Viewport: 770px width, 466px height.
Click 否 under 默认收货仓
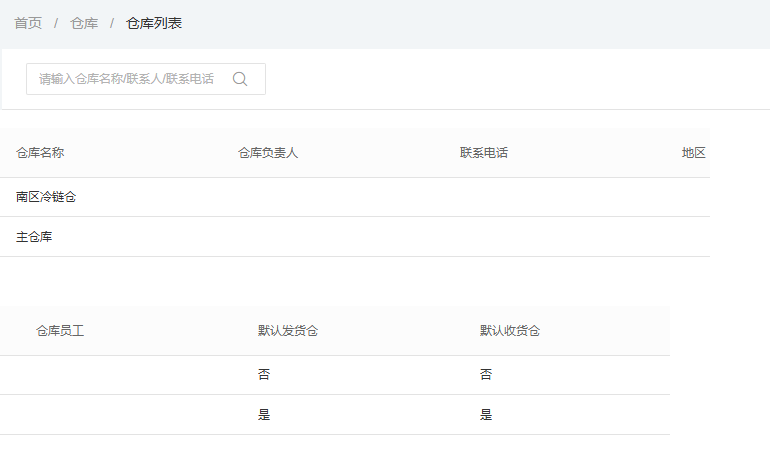coord(486,375)
